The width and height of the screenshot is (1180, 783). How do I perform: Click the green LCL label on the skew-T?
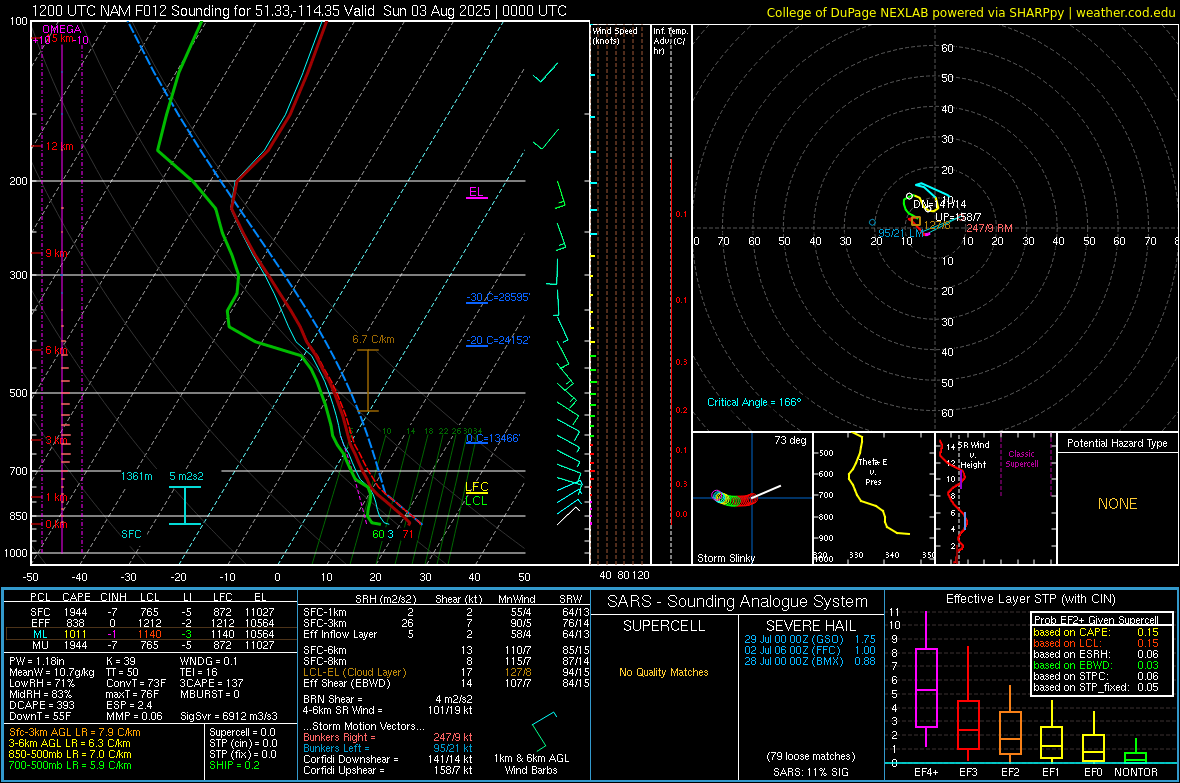(x=476, y=501)
